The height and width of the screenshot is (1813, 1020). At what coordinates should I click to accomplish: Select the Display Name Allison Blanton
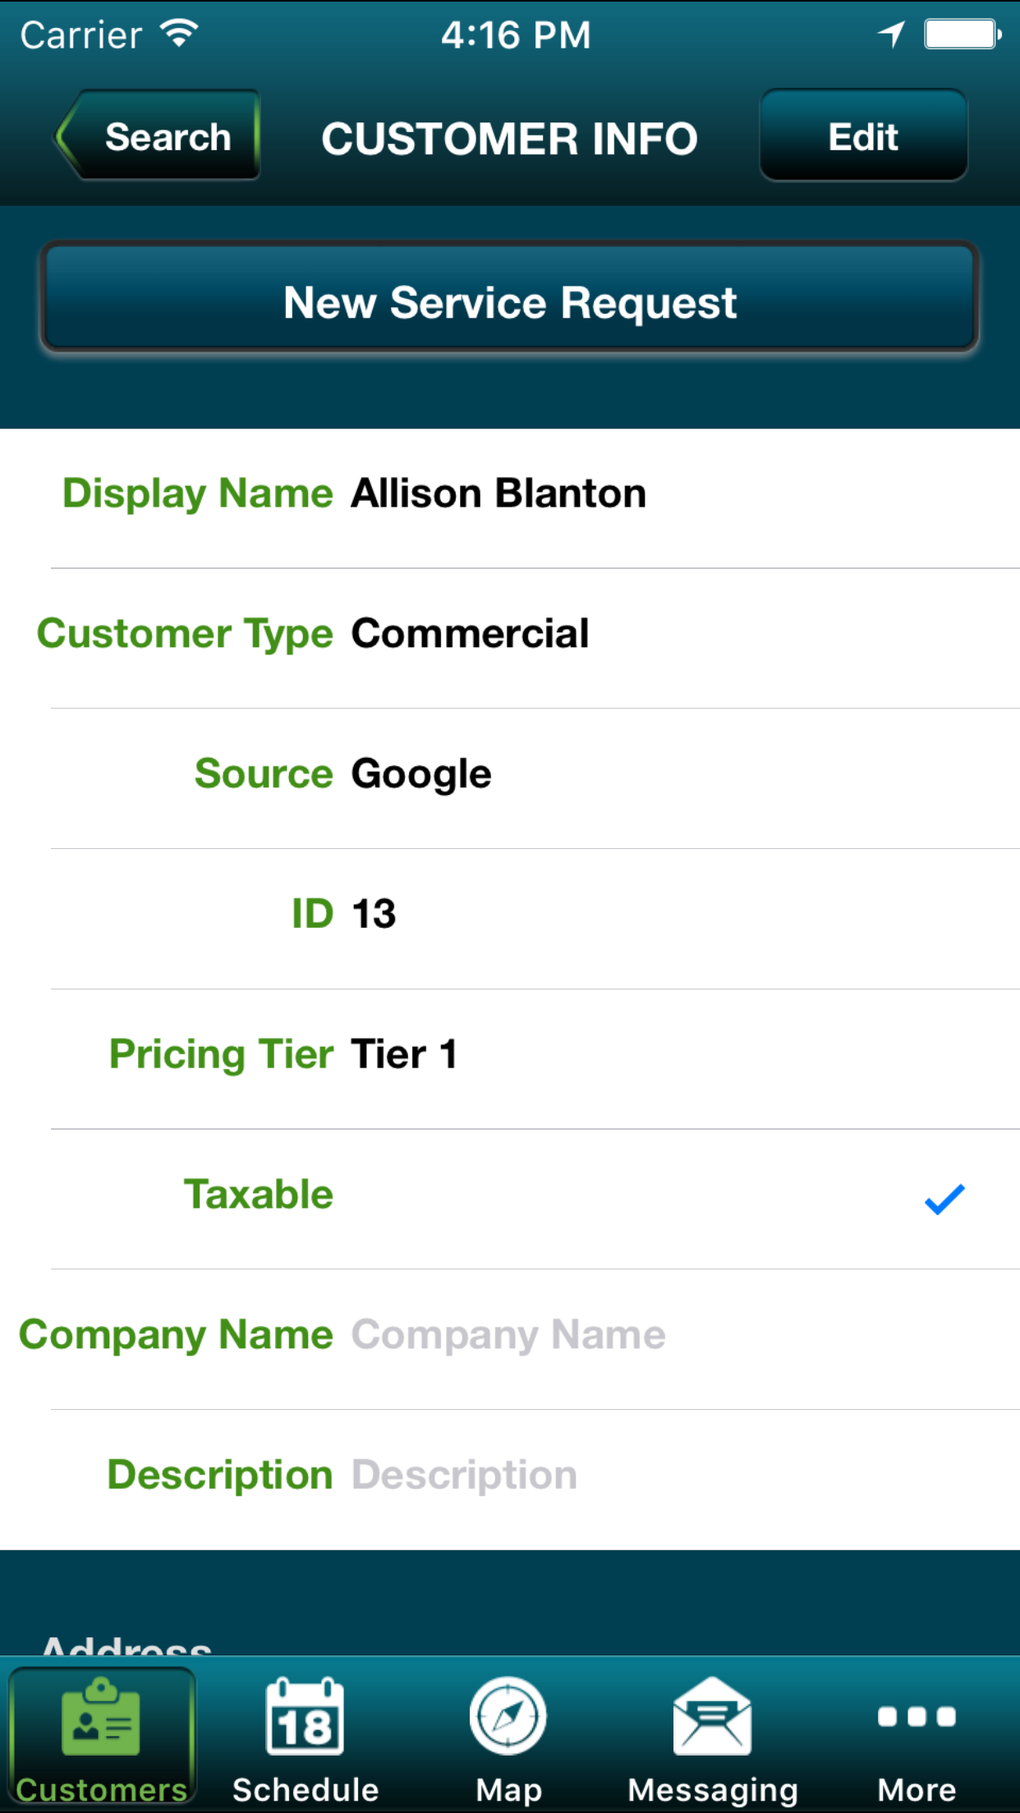tap(498, 494)
